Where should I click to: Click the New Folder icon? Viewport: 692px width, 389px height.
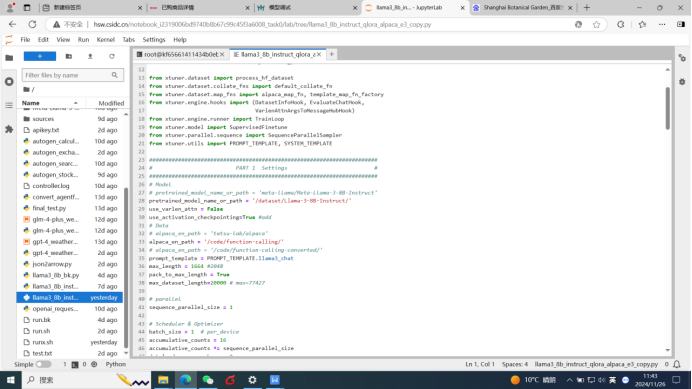click(68, 57)
